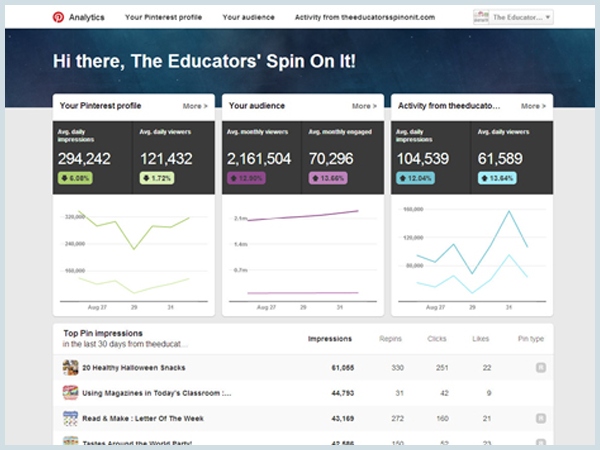Select the 251 clicks cell

pyautogui.click(x=442, y=368)
